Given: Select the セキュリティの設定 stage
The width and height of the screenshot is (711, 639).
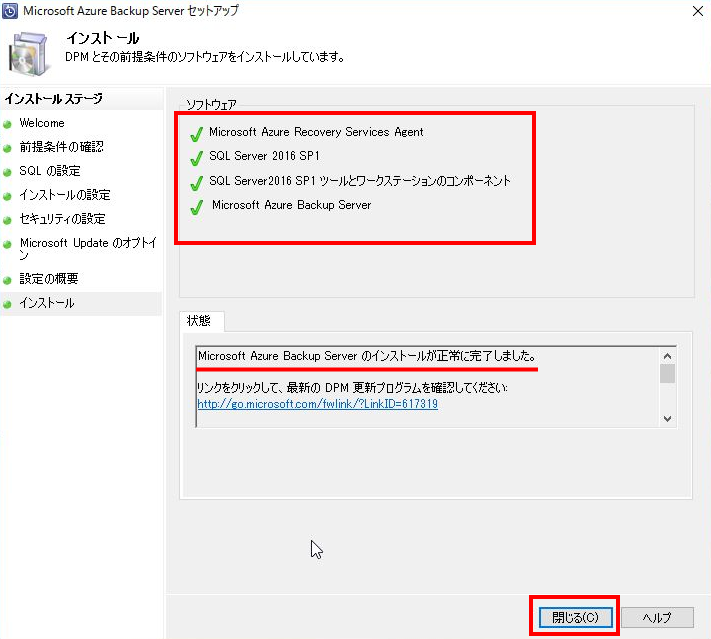Looking at the screenshot, I should click(63, 219).
